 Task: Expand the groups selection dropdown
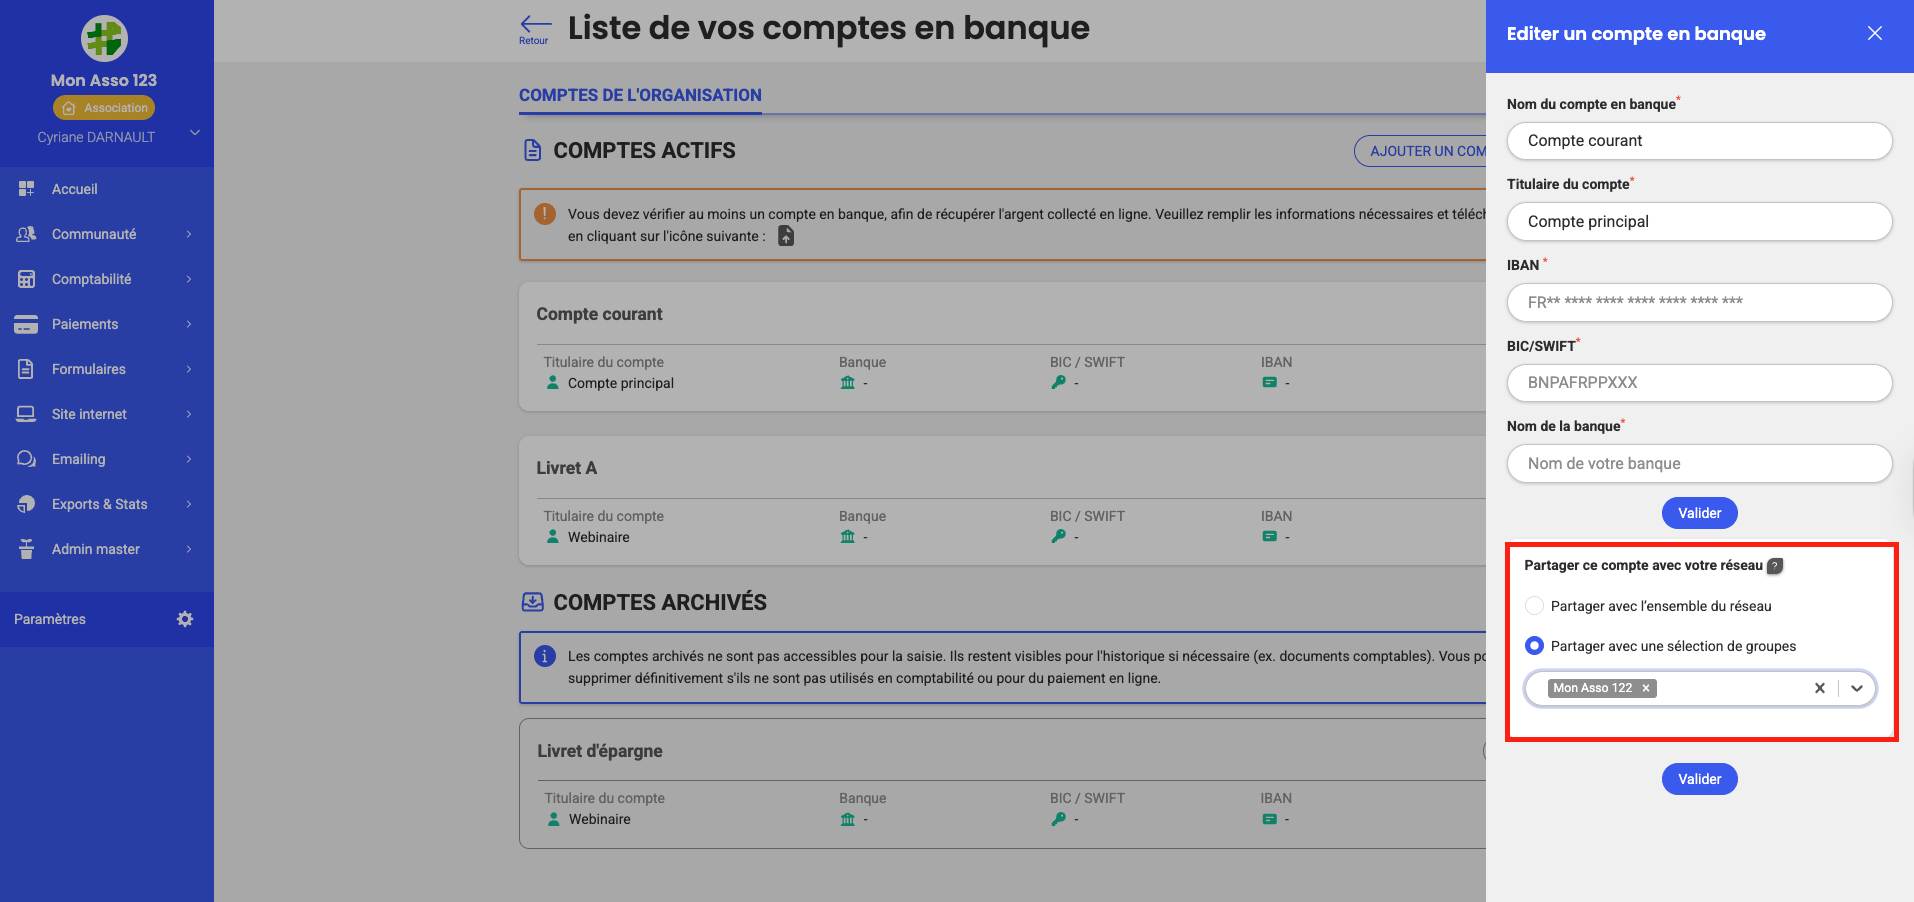point(1857,688)
